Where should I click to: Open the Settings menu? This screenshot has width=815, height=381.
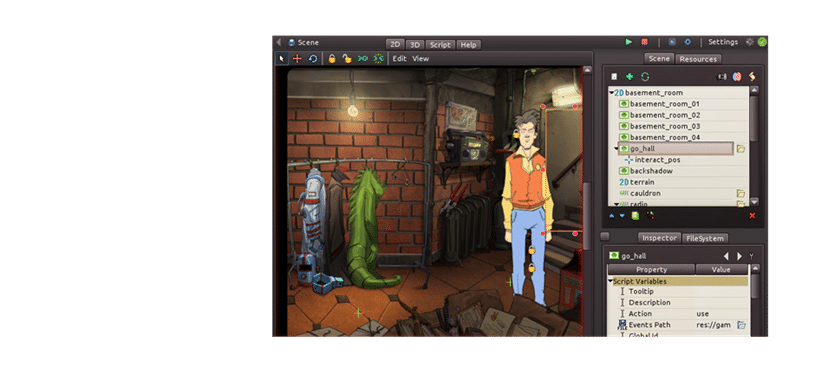point(723,42)
